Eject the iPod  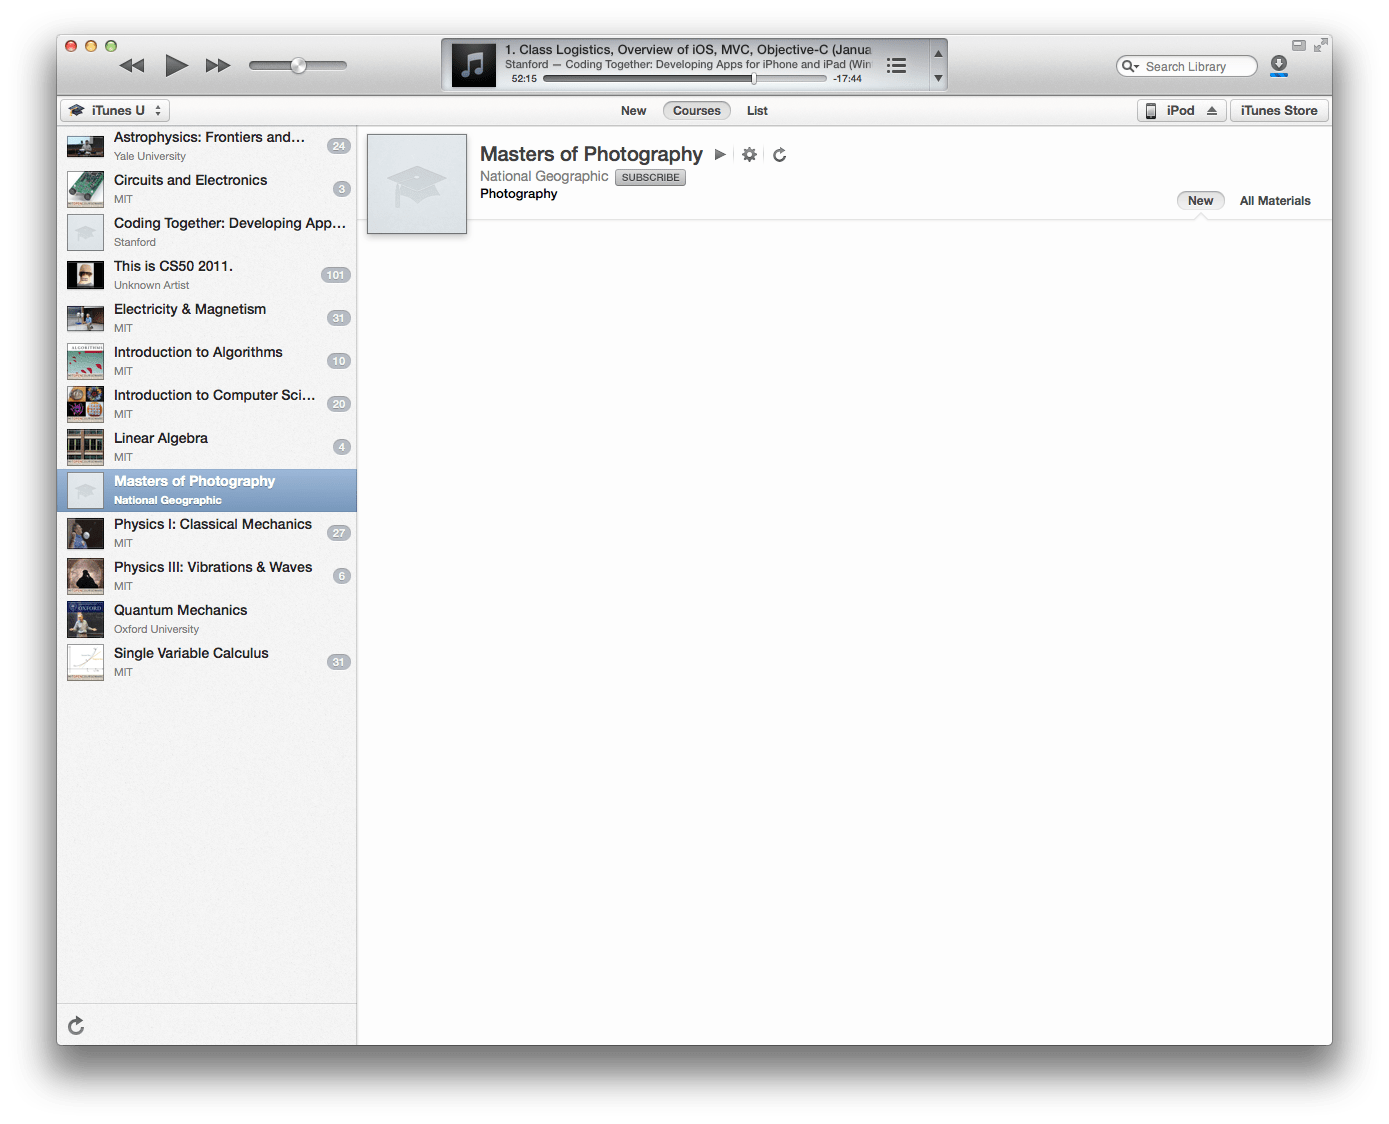[1212, 110]
